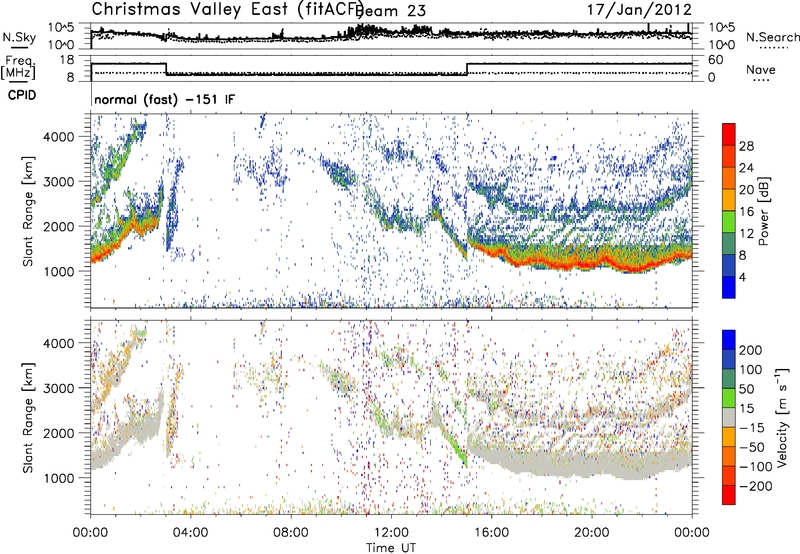Click the '-50' velocity scale value
Screen dimensions: 800x554
(x=752, y=447)
